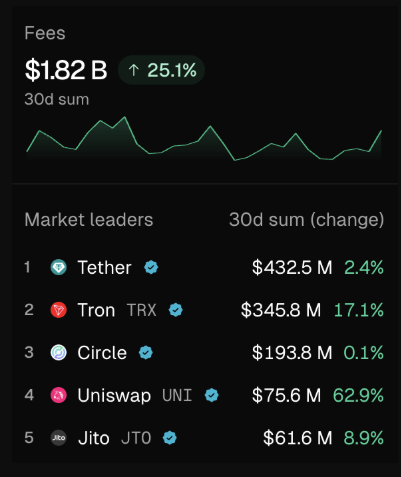Image resolution: width=401 pixels, height=477 pixels.
Task: Click the verified badge next to JTO
Action: (x=170, y=438)
